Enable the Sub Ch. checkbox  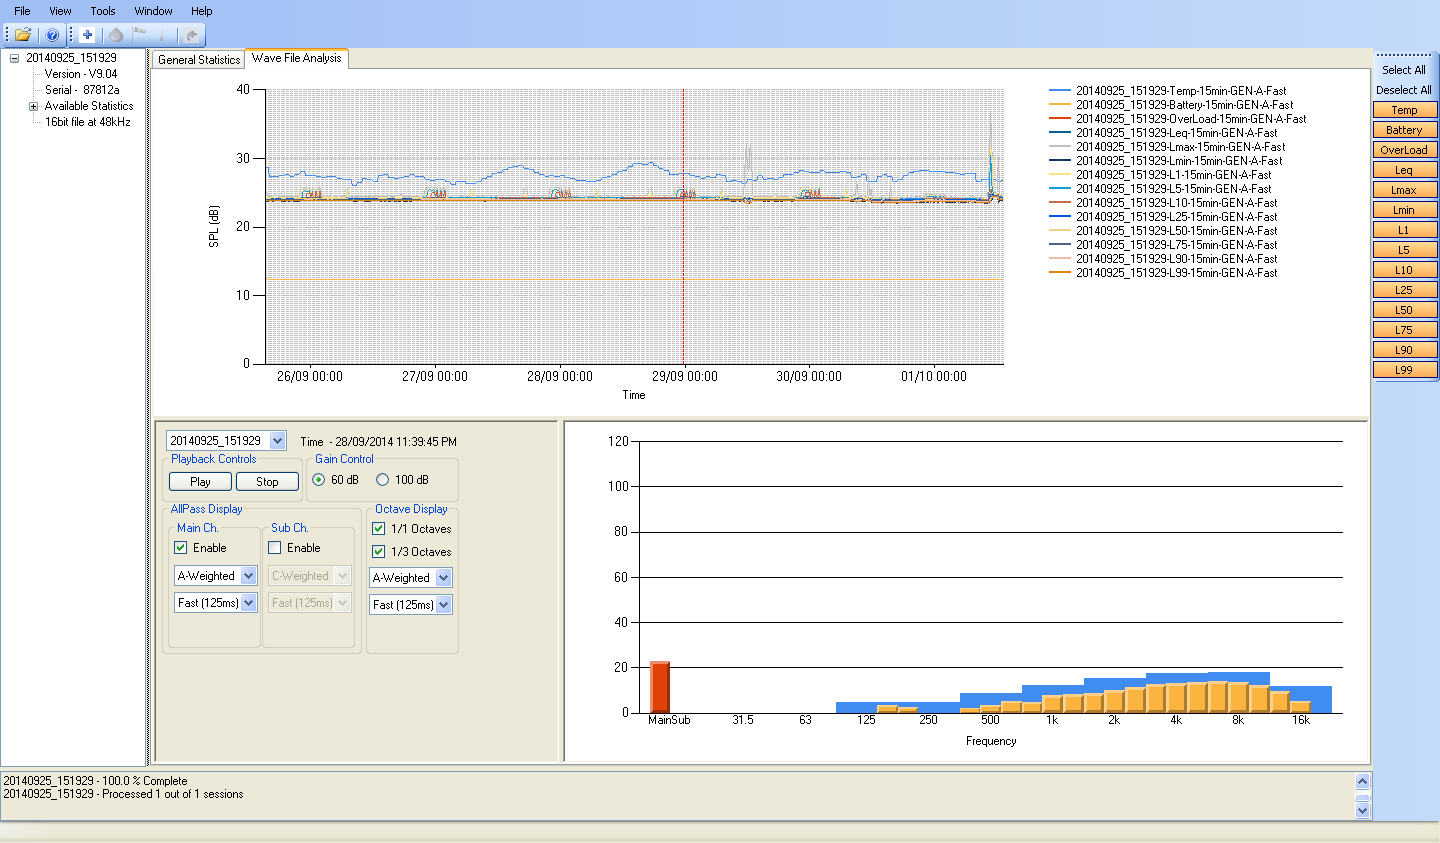(275, 548)
